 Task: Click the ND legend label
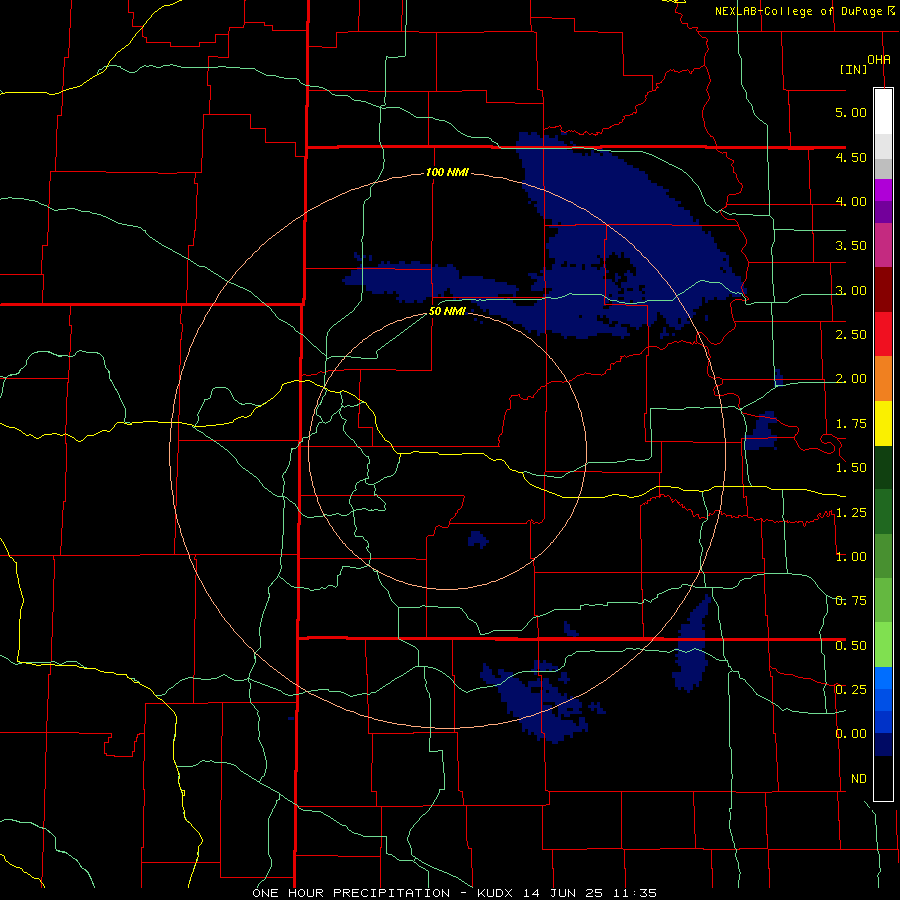[859, 779]
